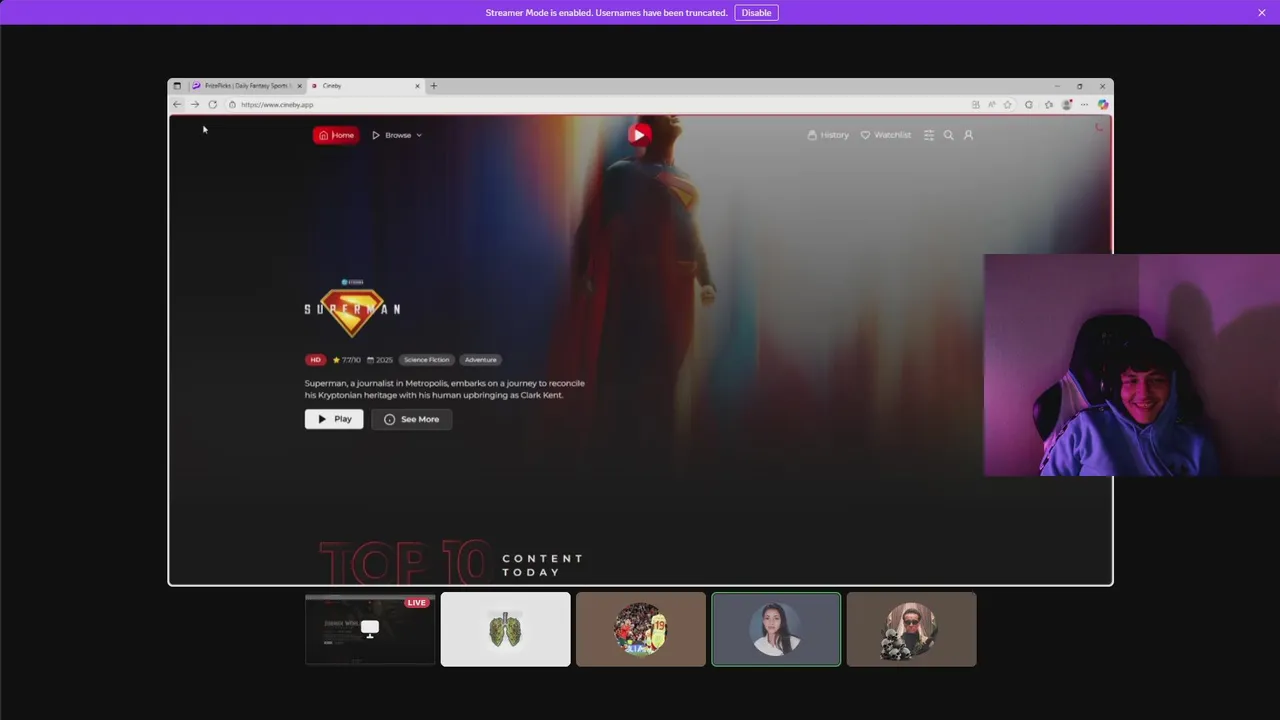Click the browser back arrow
The image size is (1280, 720).
click(x=177, y=105)
